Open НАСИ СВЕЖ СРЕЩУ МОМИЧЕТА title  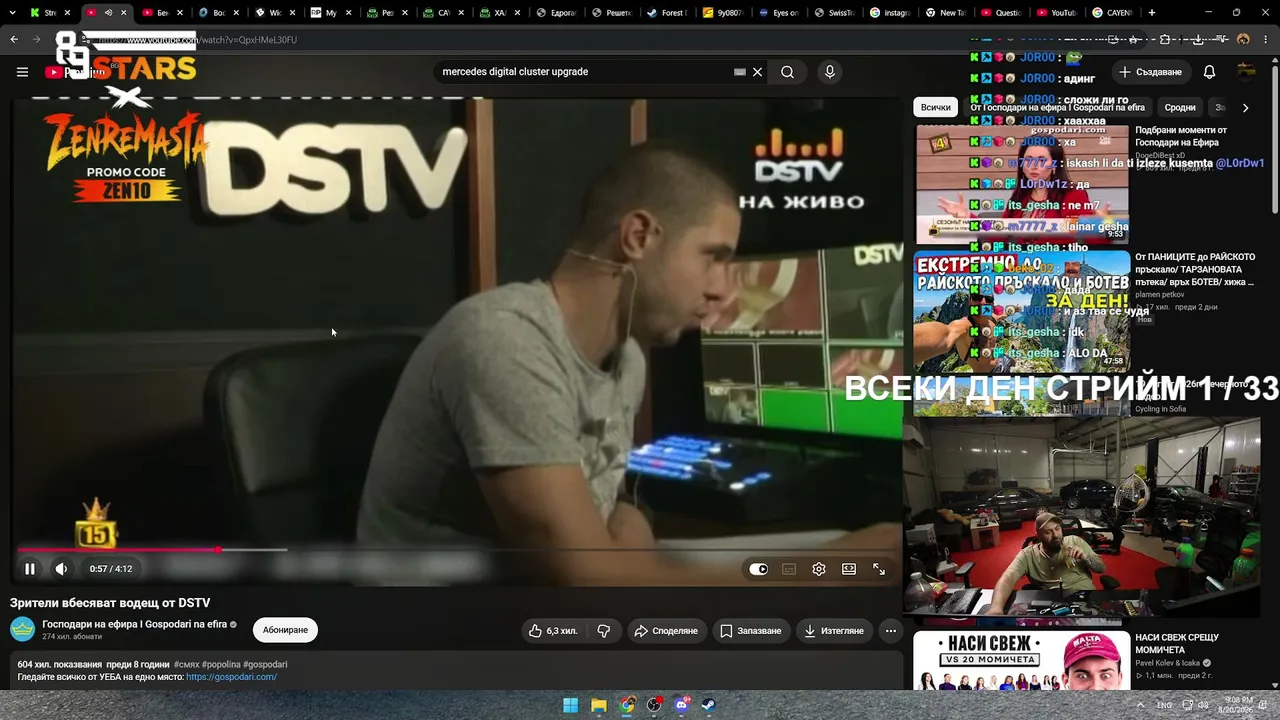click(1177, 643)
